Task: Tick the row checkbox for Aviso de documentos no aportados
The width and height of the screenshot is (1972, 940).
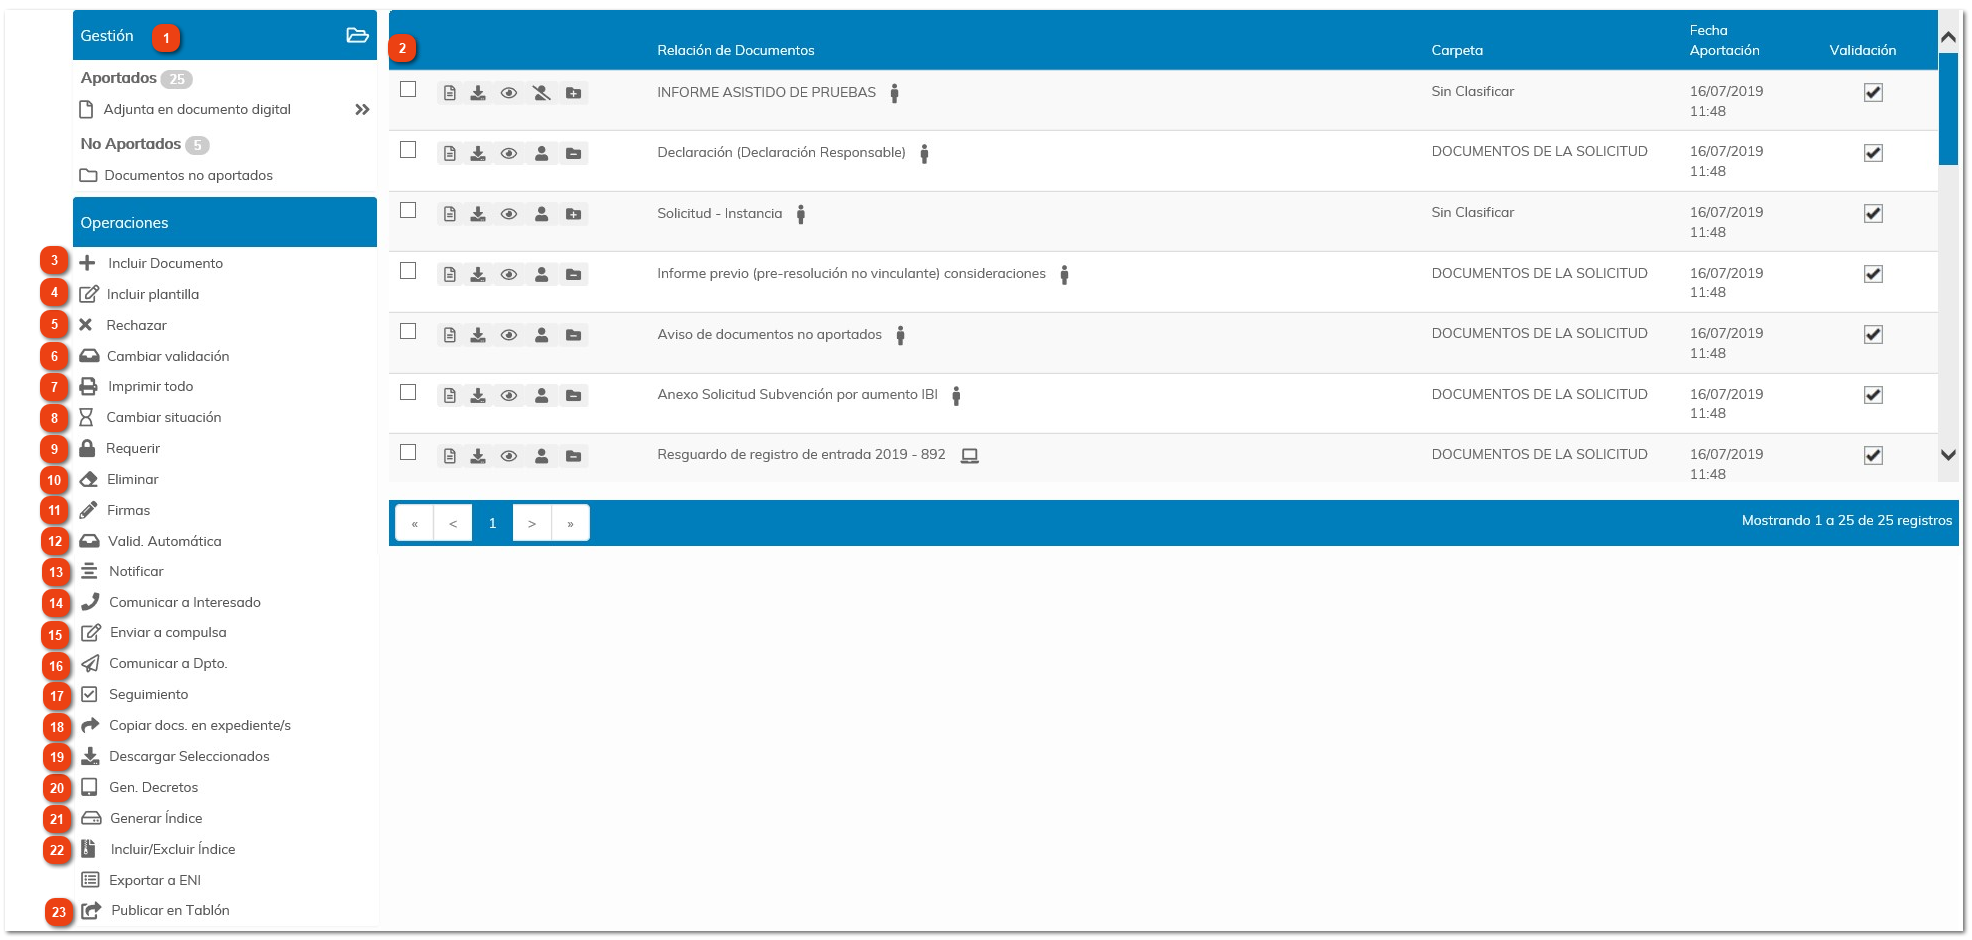Action: [x=408, y=333]
